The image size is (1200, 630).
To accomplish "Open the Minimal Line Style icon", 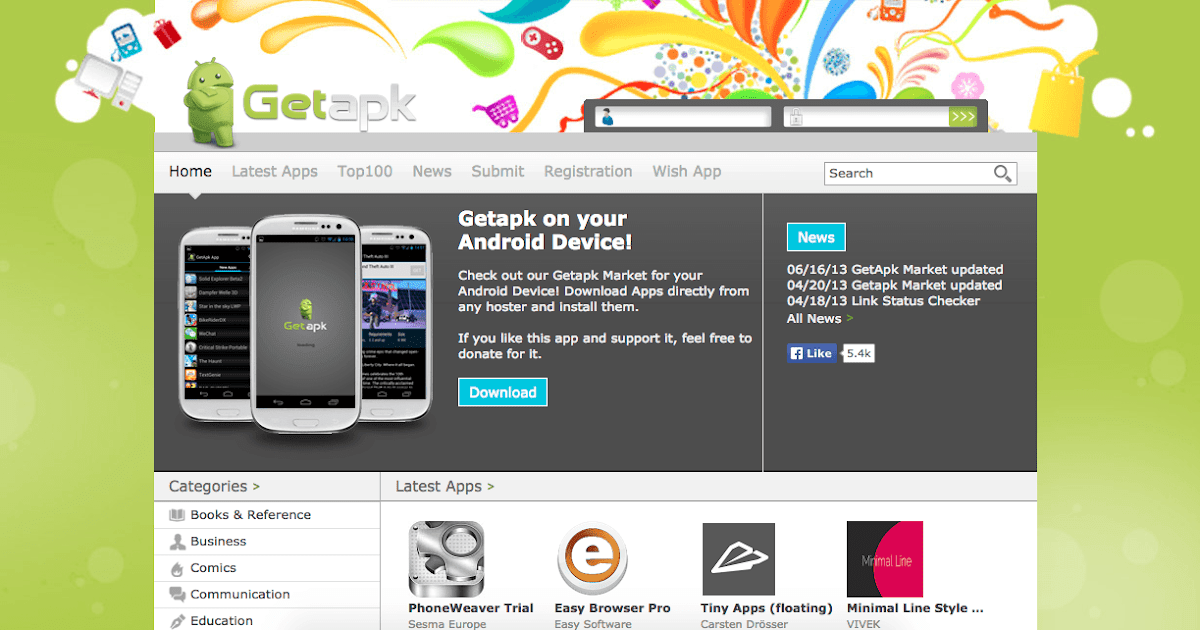I will pyautogui.click(x=885, y=559).
